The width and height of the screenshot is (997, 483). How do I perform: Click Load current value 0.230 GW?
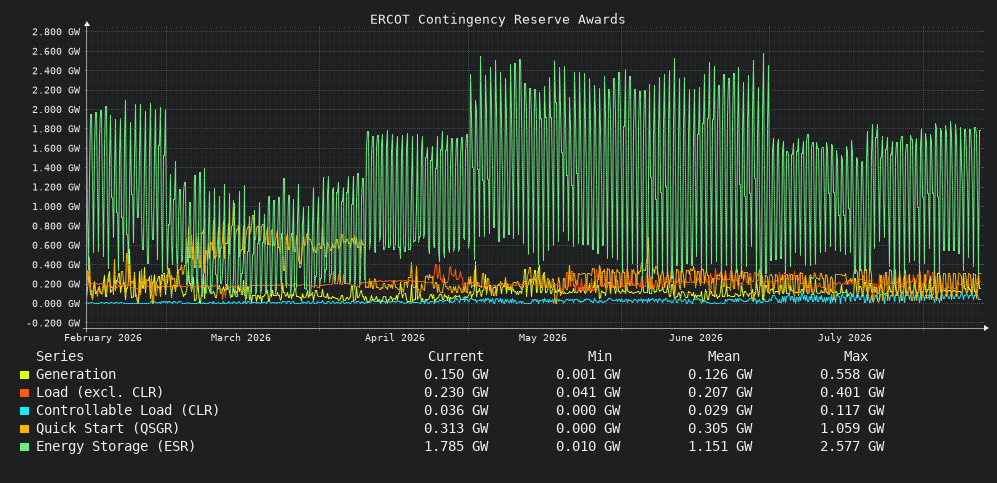point(456,392)
